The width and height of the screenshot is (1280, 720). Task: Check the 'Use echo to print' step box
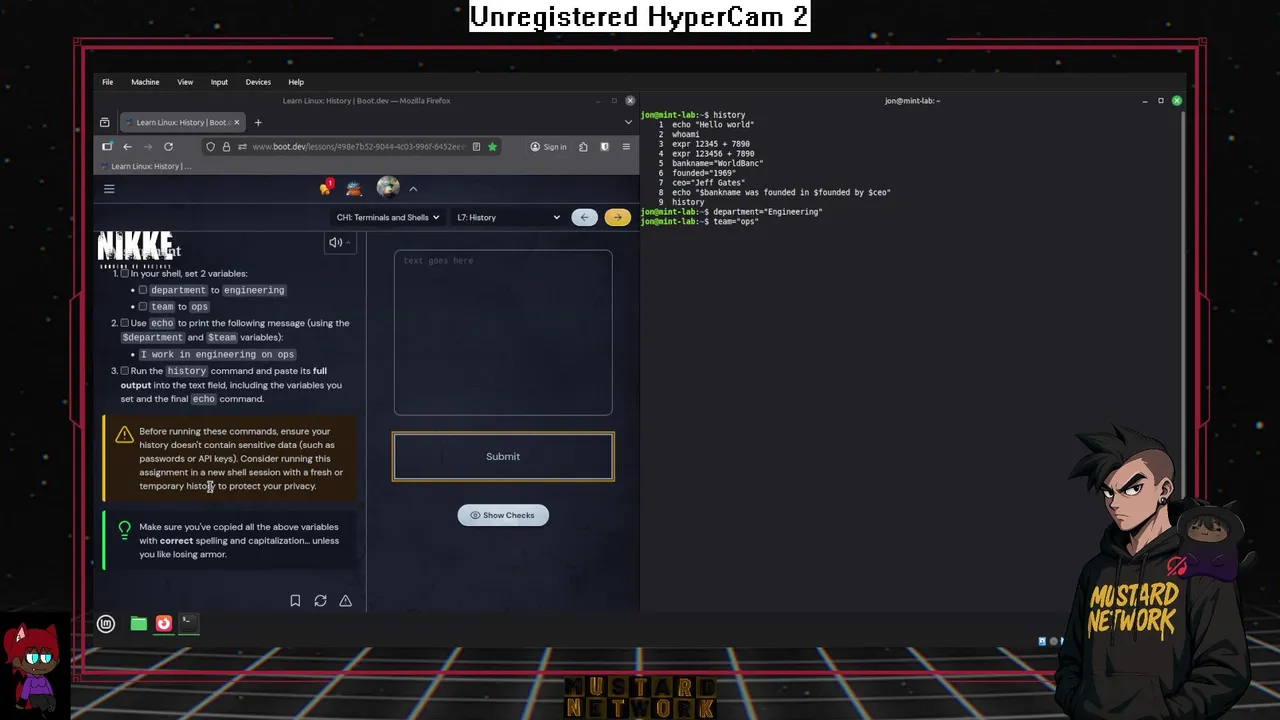(124, 323)
